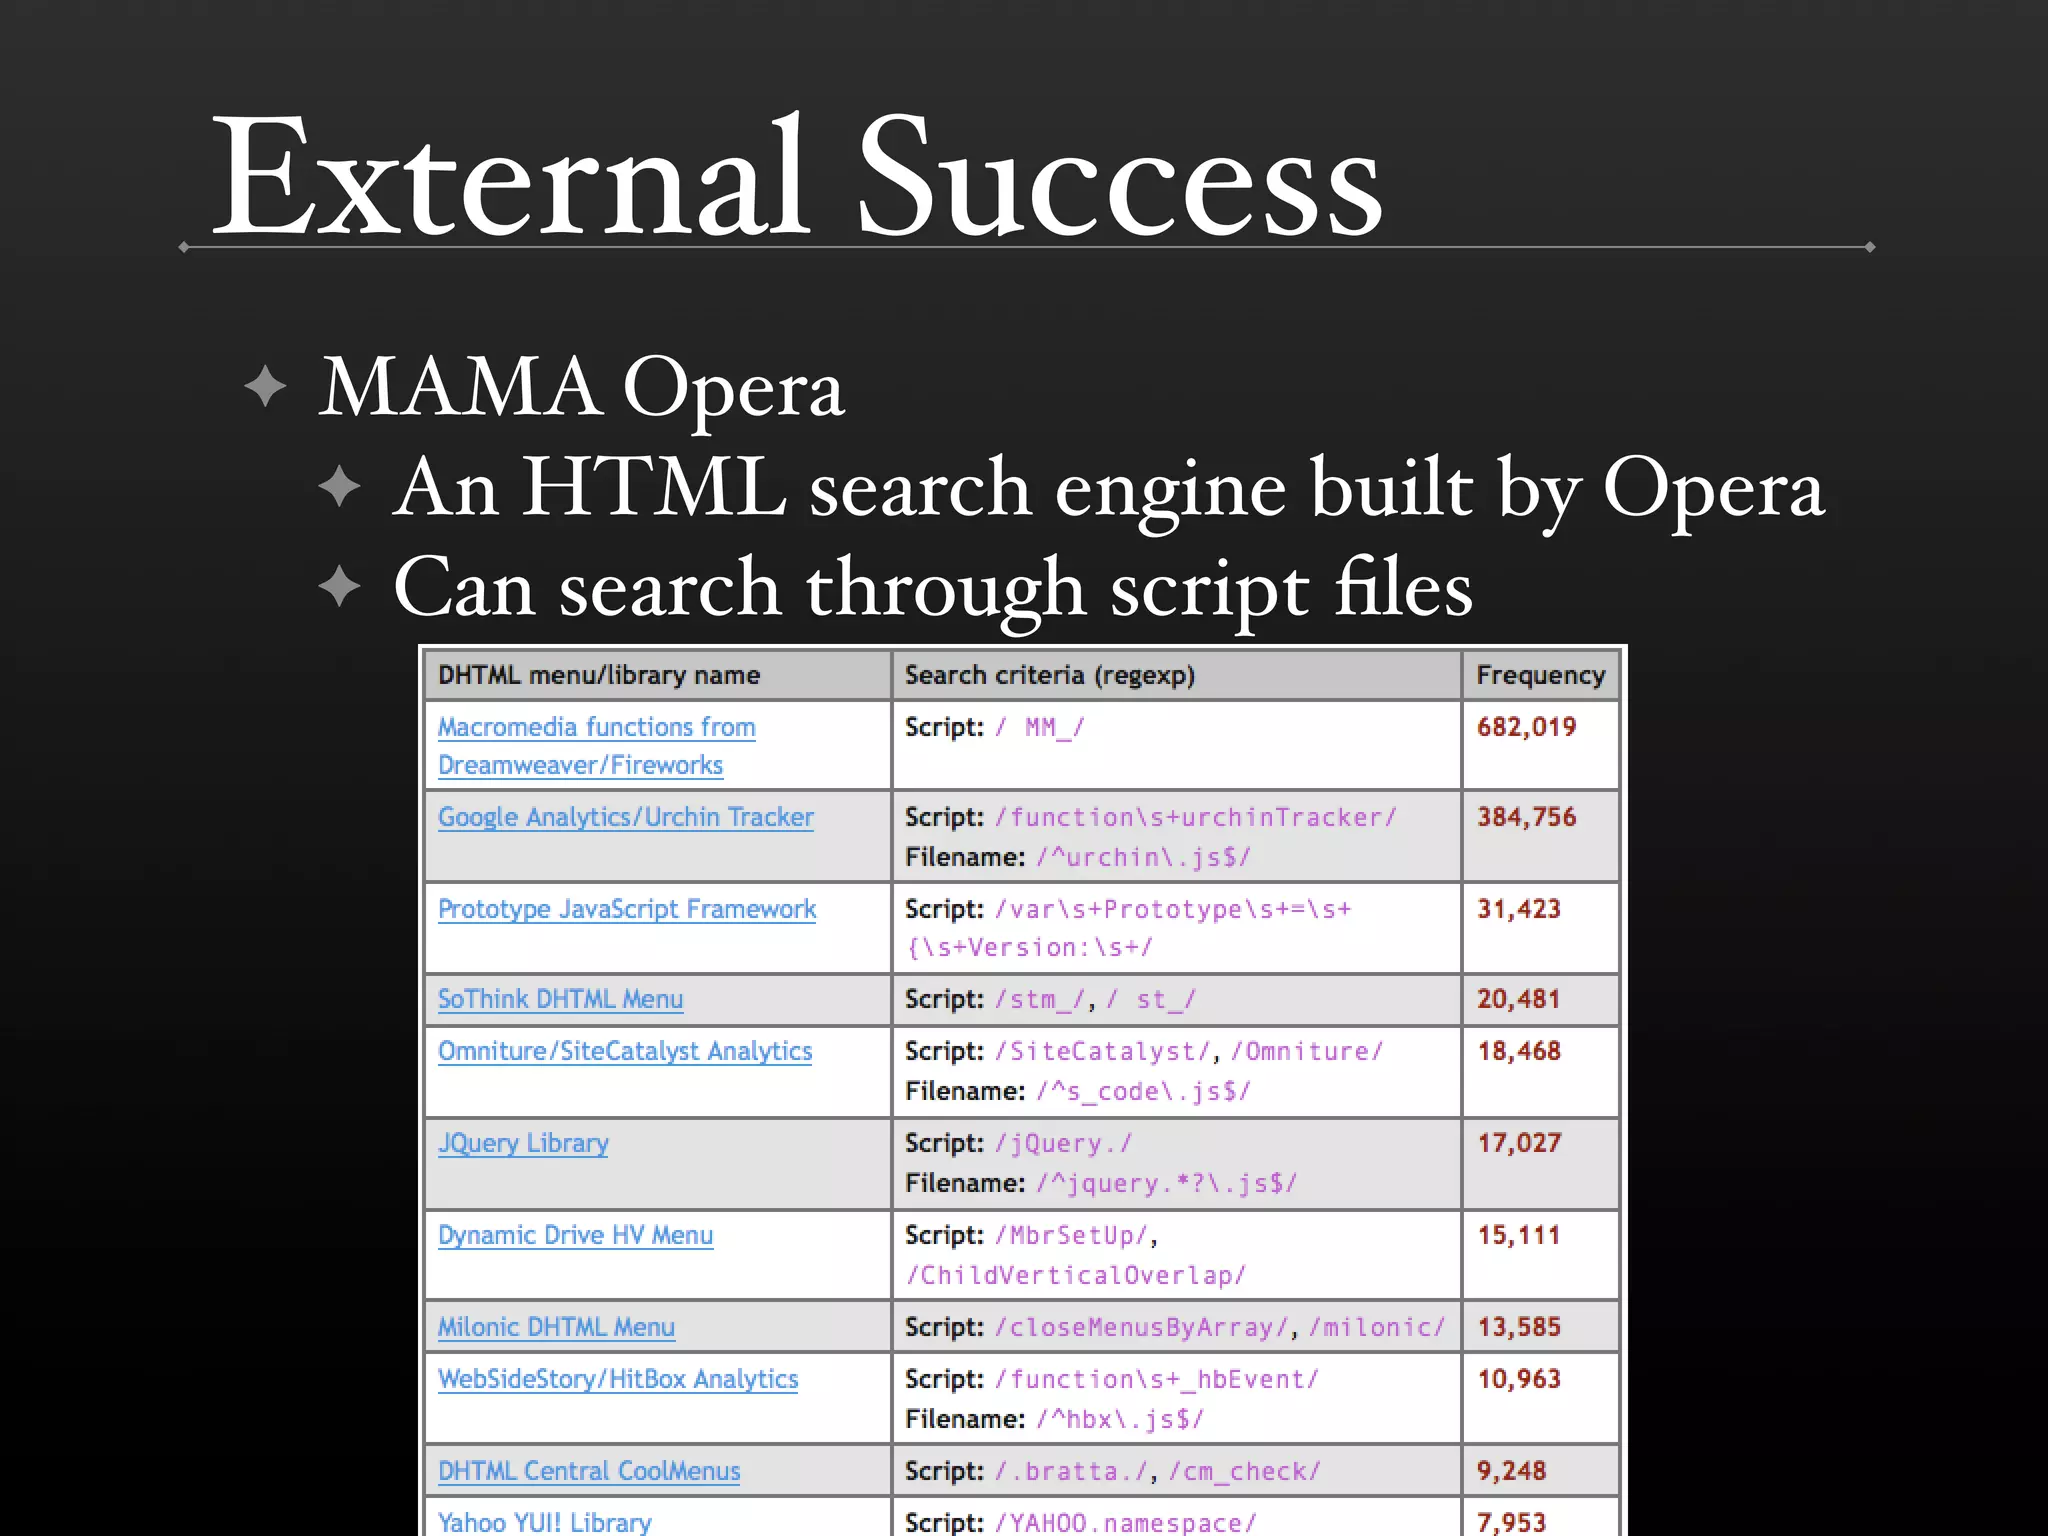This screenshot has width=2048, height=1536.
Task: Open the SoThink DHTML Menu link
Action: [561, 999]
